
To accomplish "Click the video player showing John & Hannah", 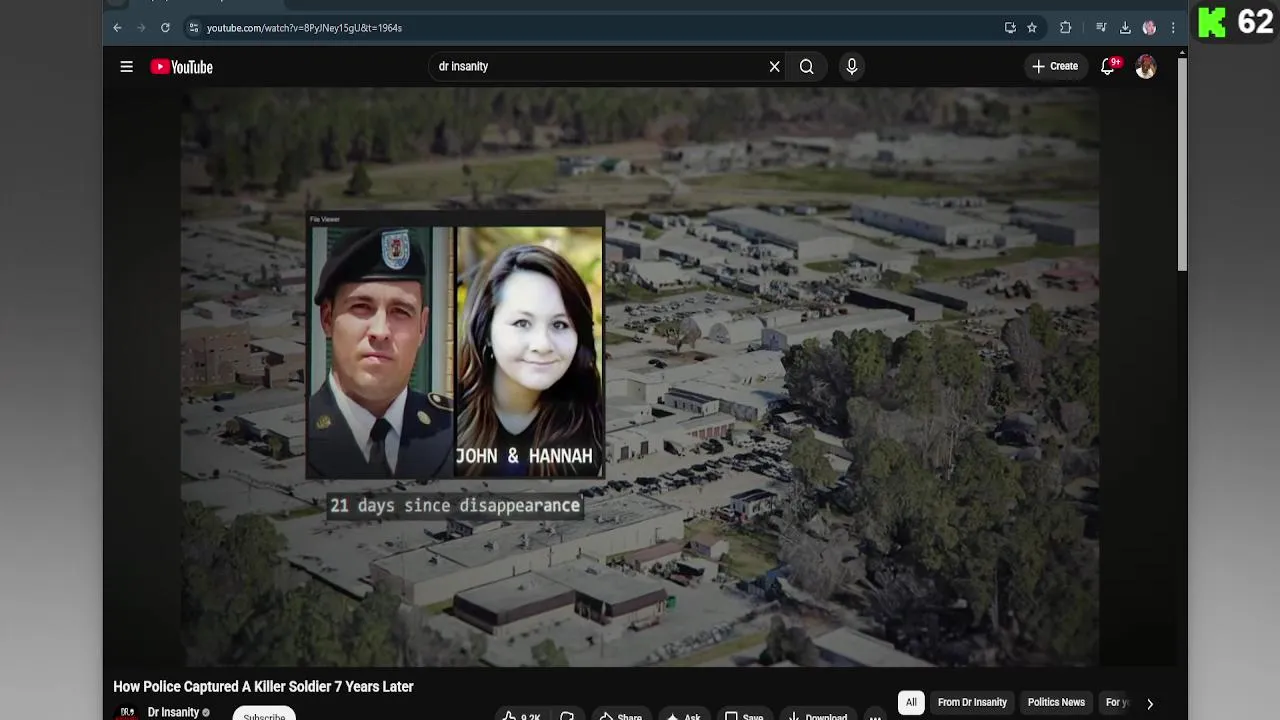I will click(640, 377).
